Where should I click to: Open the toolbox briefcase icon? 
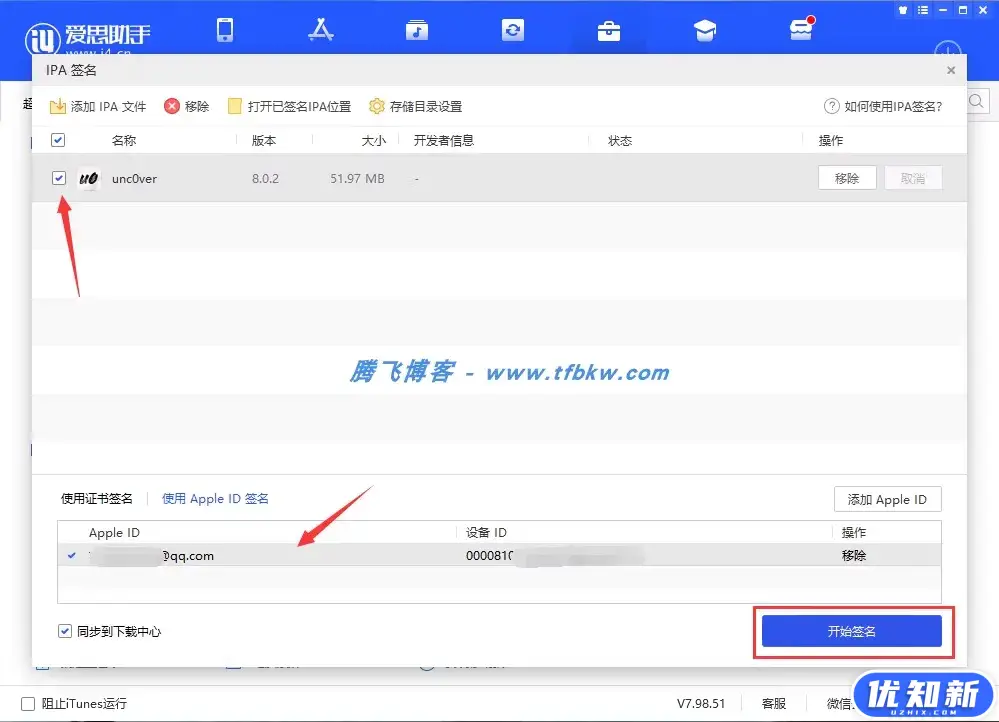click(x=609, y=31)
